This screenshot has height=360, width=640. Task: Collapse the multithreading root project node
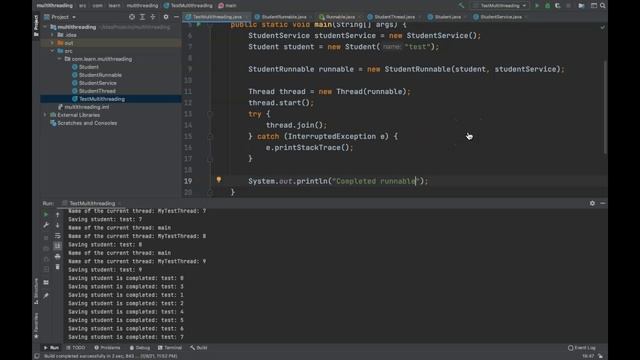[x=45, y=27]
